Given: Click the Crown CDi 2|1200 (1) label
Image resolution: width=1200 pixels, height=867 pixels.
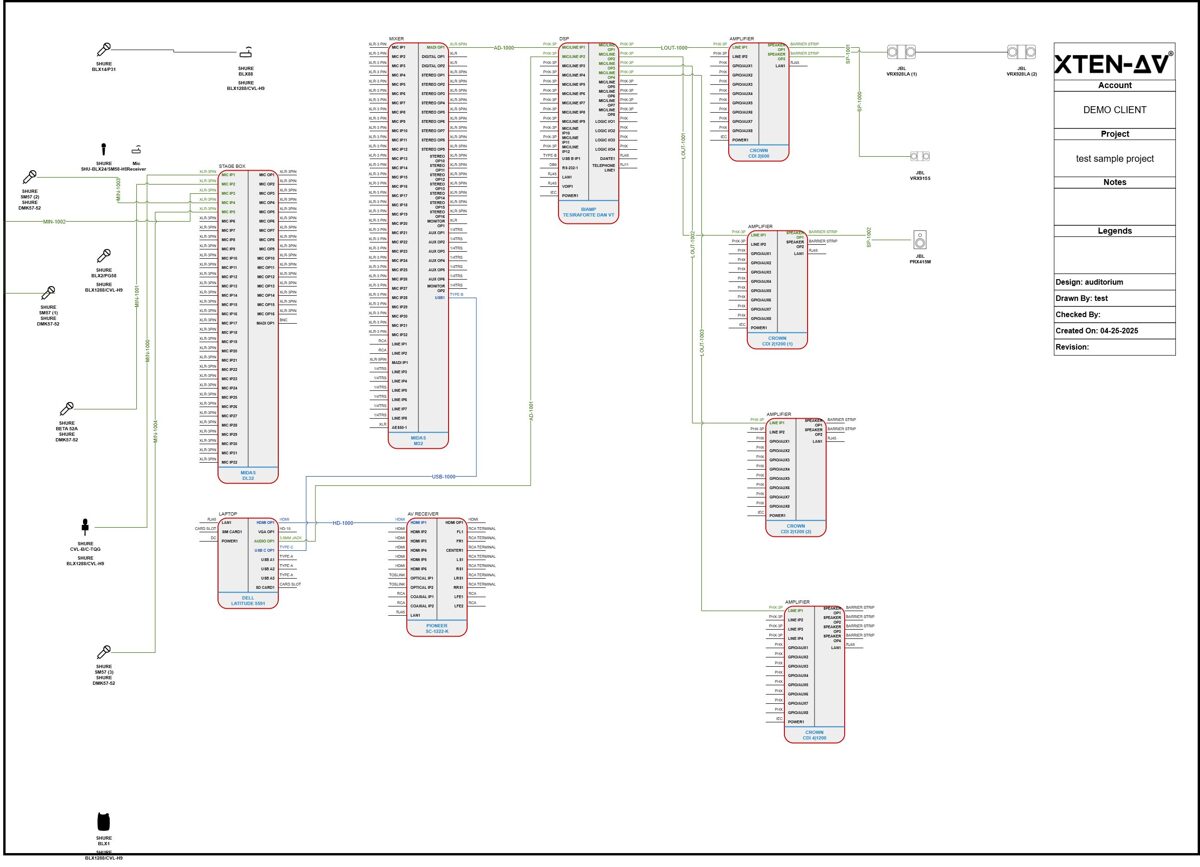Looking at the screenshot, I should 777,340.
